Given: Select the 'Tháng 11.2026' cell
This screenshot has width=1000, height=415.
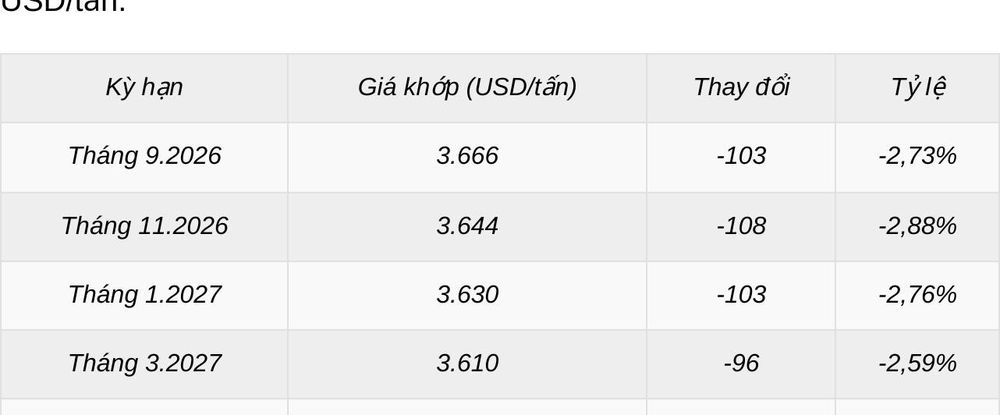Looking at the screenshot, I should (x=145, y=226).
